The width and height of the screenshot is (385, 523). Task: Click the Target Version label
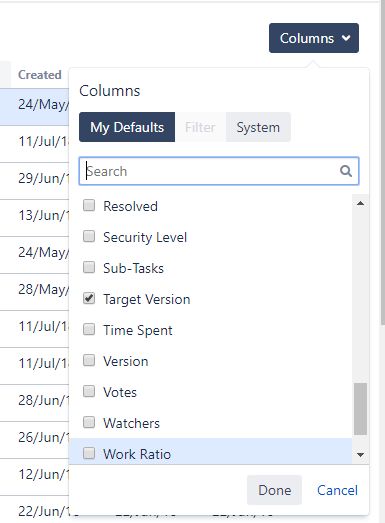pos(146,299)
